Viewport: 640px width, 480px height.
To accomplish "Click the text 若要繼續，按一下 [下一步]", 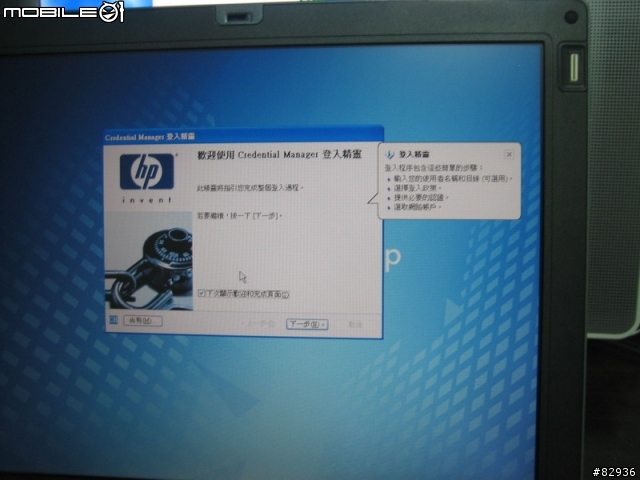I will coord(240,215).
